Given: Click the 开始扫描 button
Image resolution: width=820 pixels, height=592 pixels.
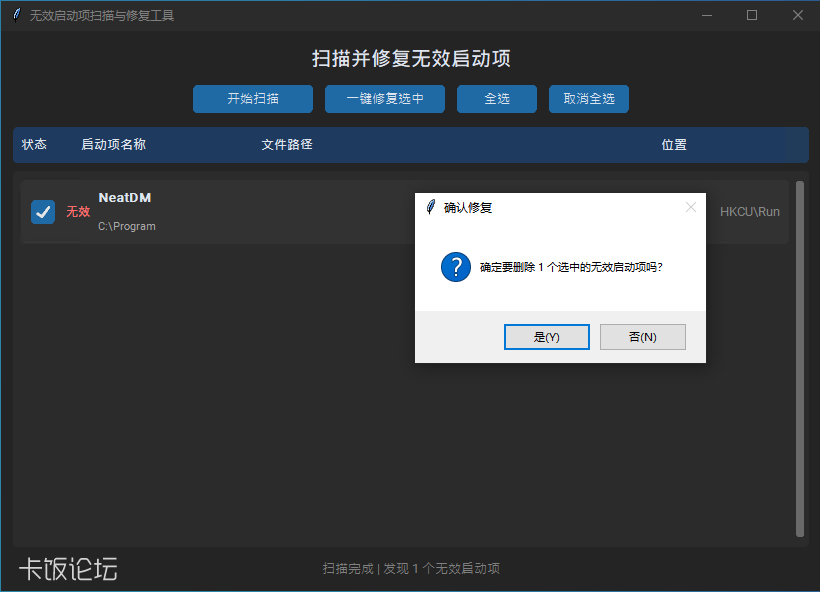Looking at the screenshot, I should tap(253, 99).
